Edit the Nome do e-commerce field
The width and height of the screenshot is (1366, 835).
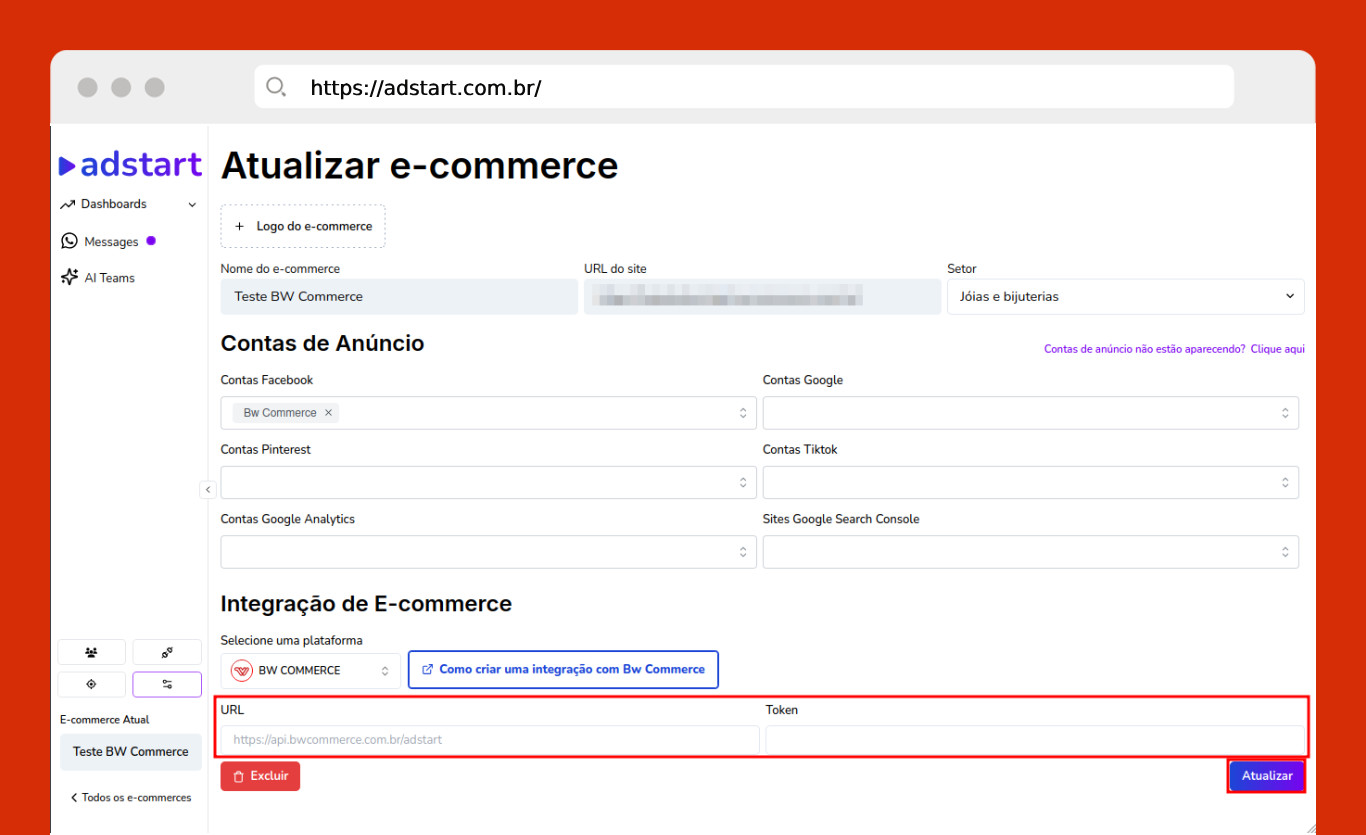(399, 297)
